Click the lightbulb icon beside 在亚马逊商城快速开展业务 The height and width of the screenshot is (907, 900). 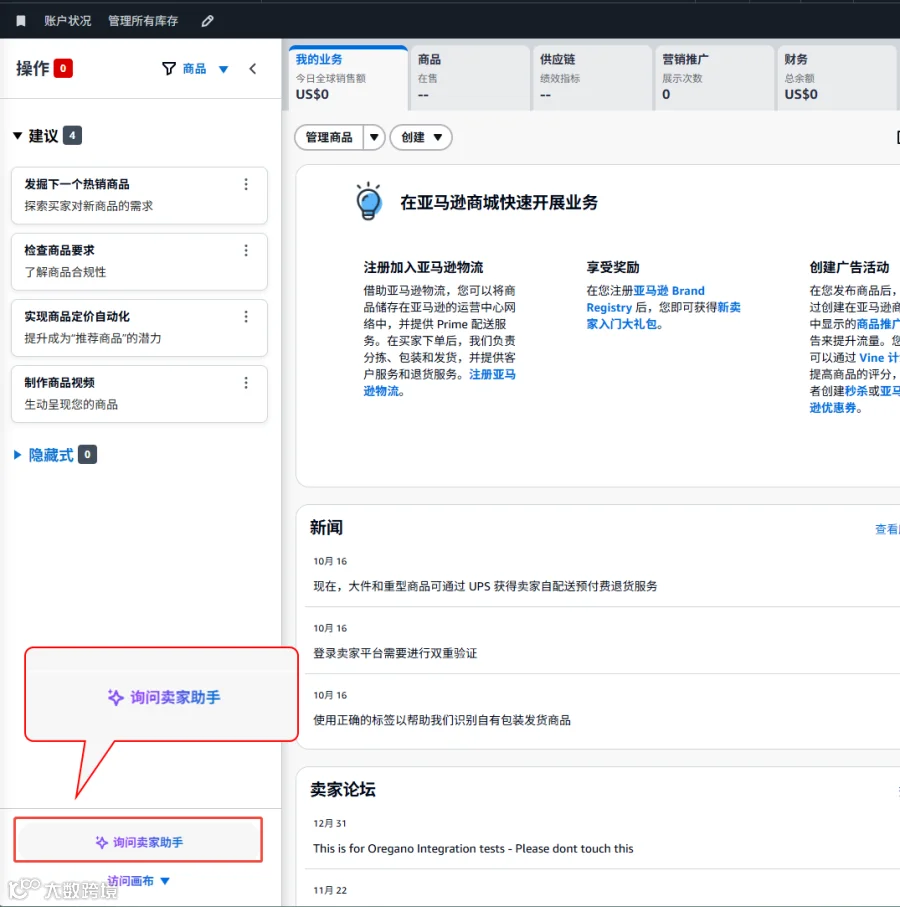click(x=368, y=201)
